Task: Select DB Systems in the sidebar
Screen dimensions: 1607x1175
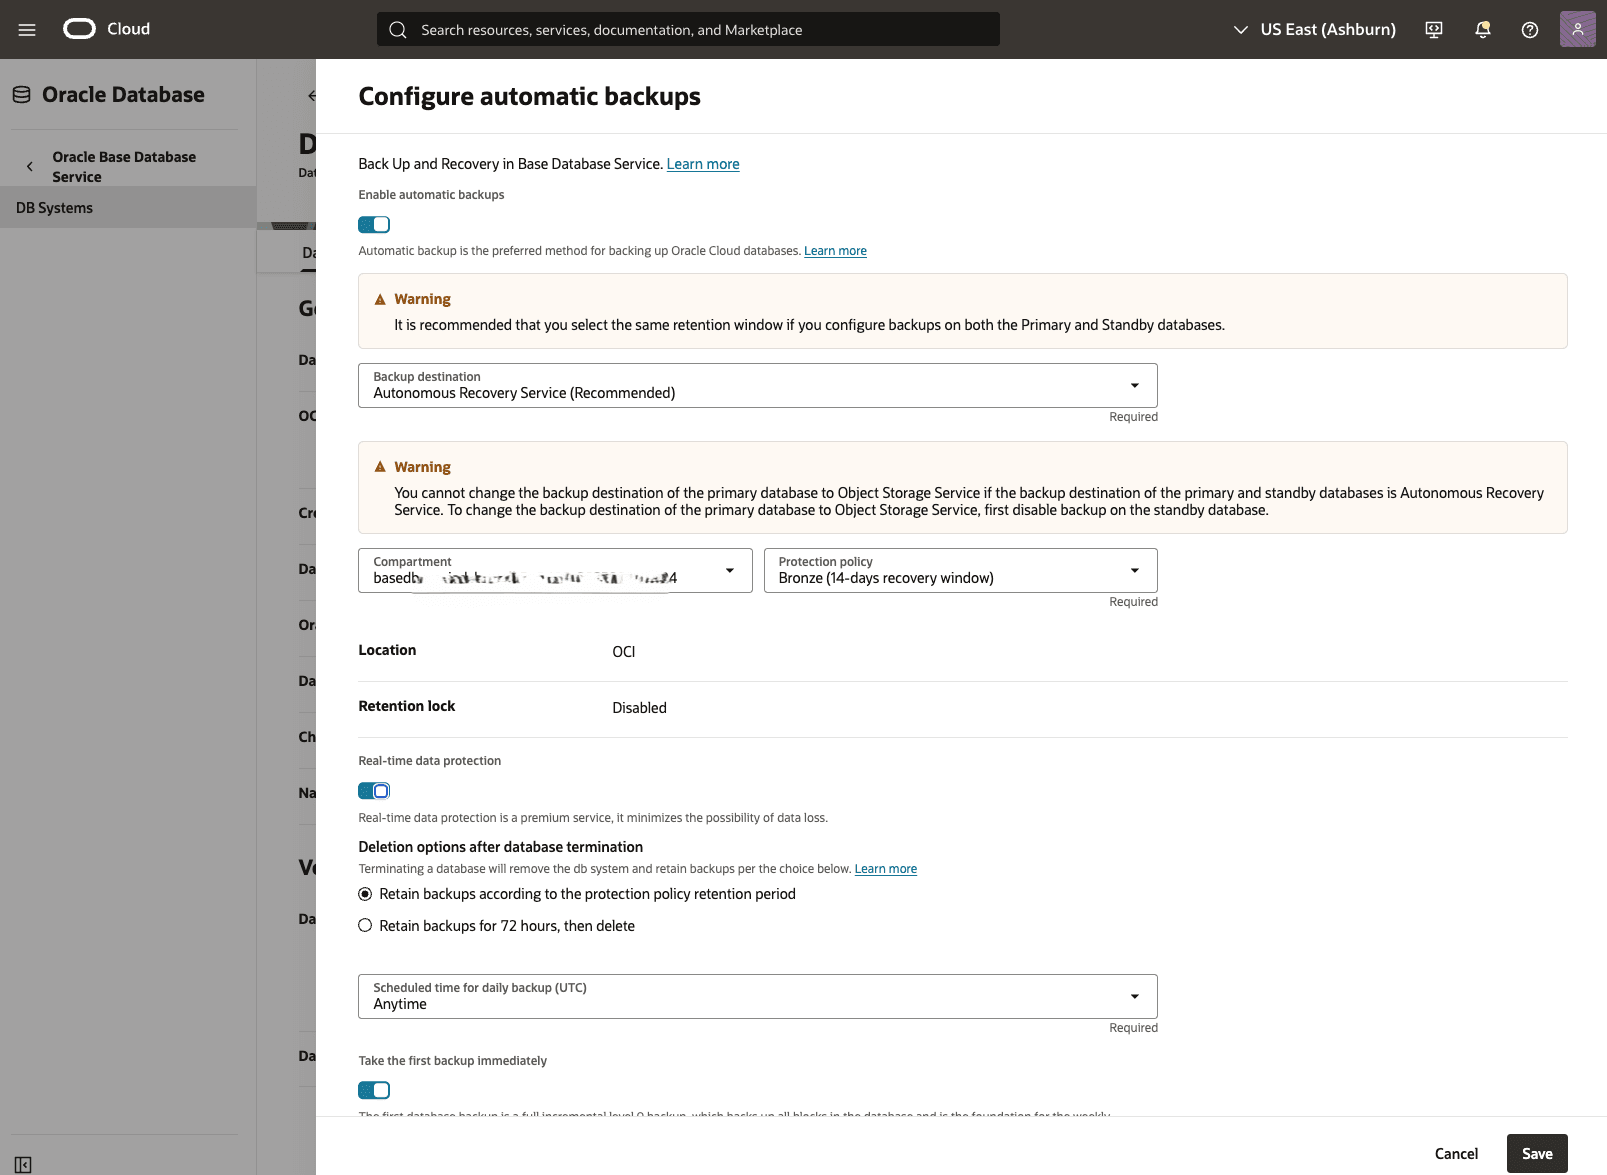Action: (53, 207)
